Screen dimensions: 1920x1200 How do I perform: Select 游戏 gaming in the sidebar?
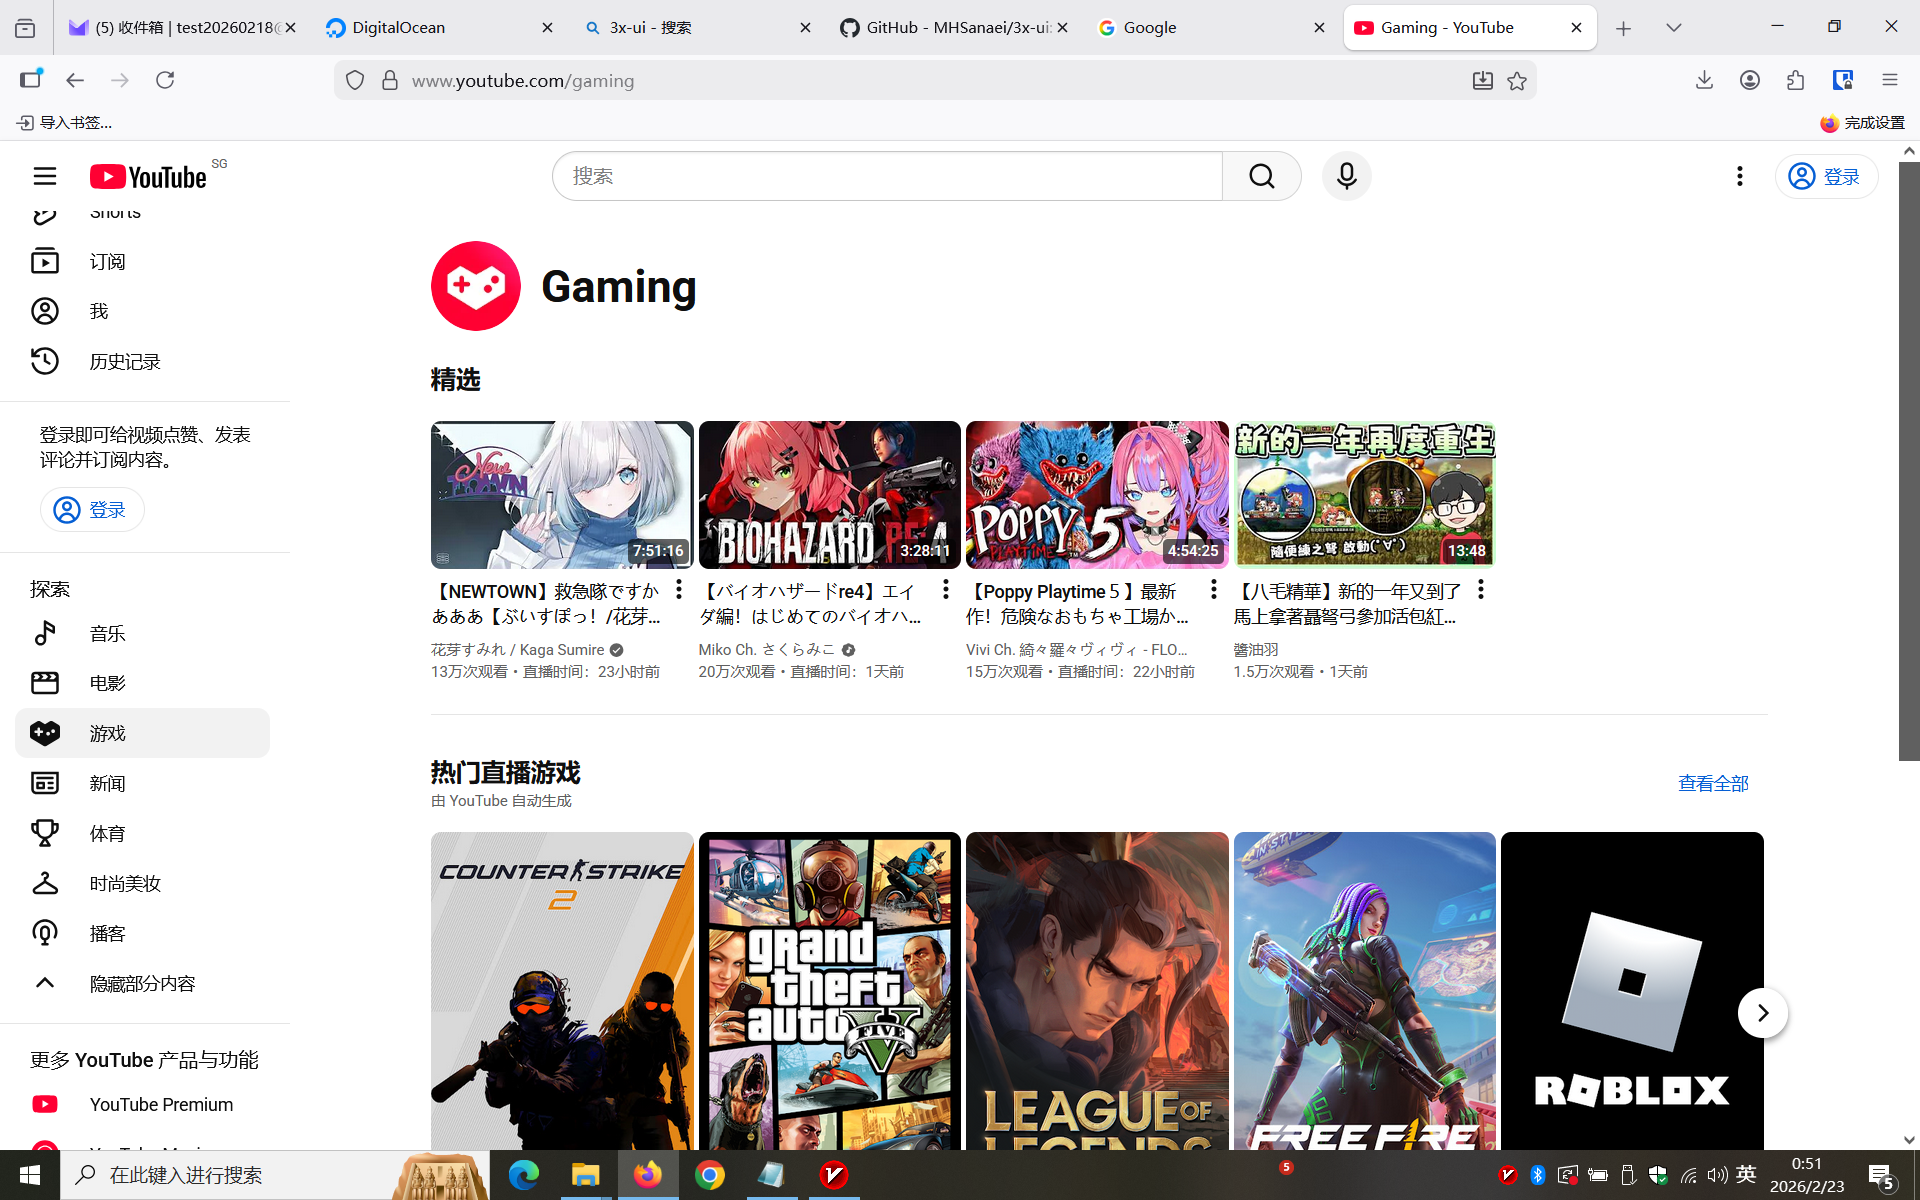click(142, 733)
